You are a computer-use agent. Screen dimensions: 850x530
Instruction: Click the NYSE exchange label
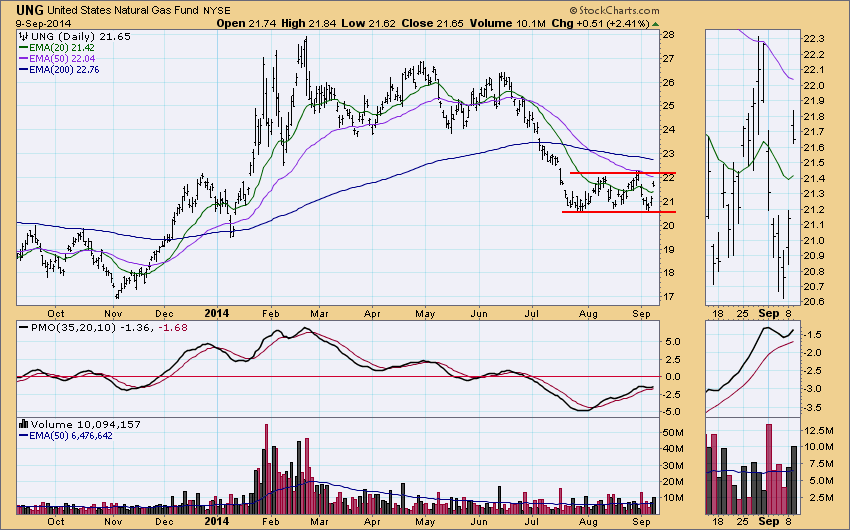[217, 10]
